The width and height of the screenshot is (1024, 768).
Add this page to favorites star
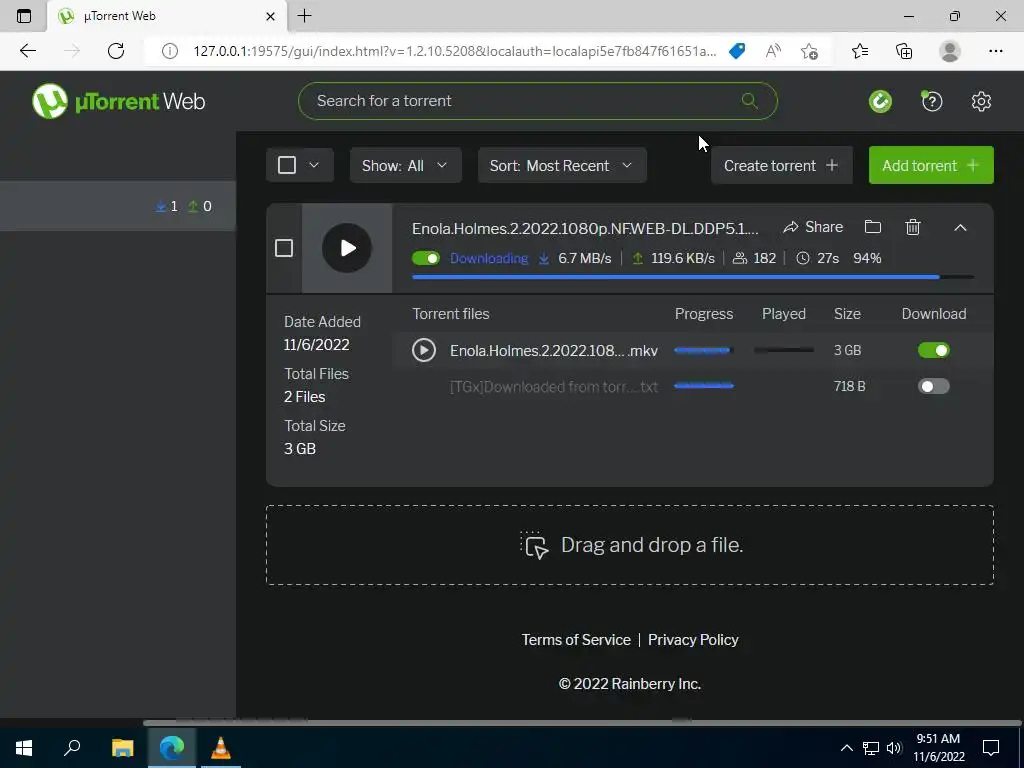point(809,51)
